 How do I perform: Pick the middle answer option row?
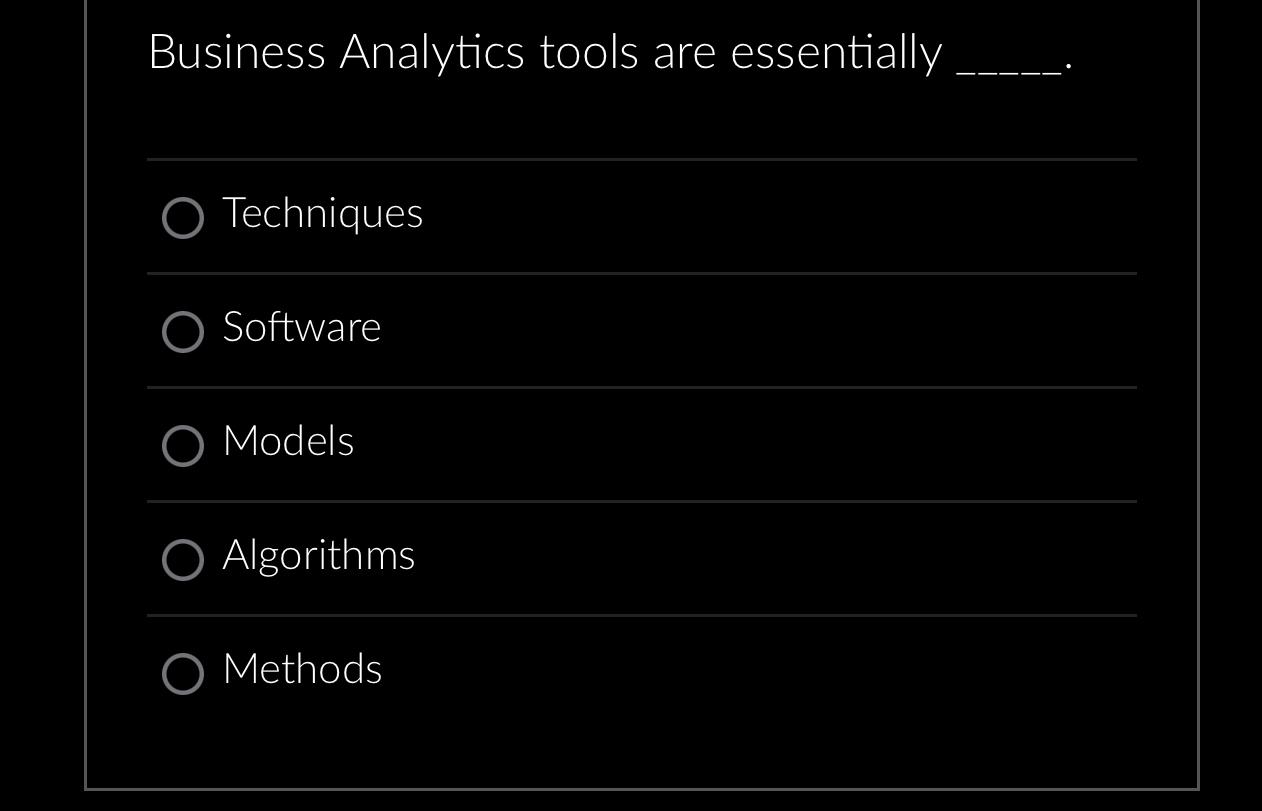coord(640,443)
